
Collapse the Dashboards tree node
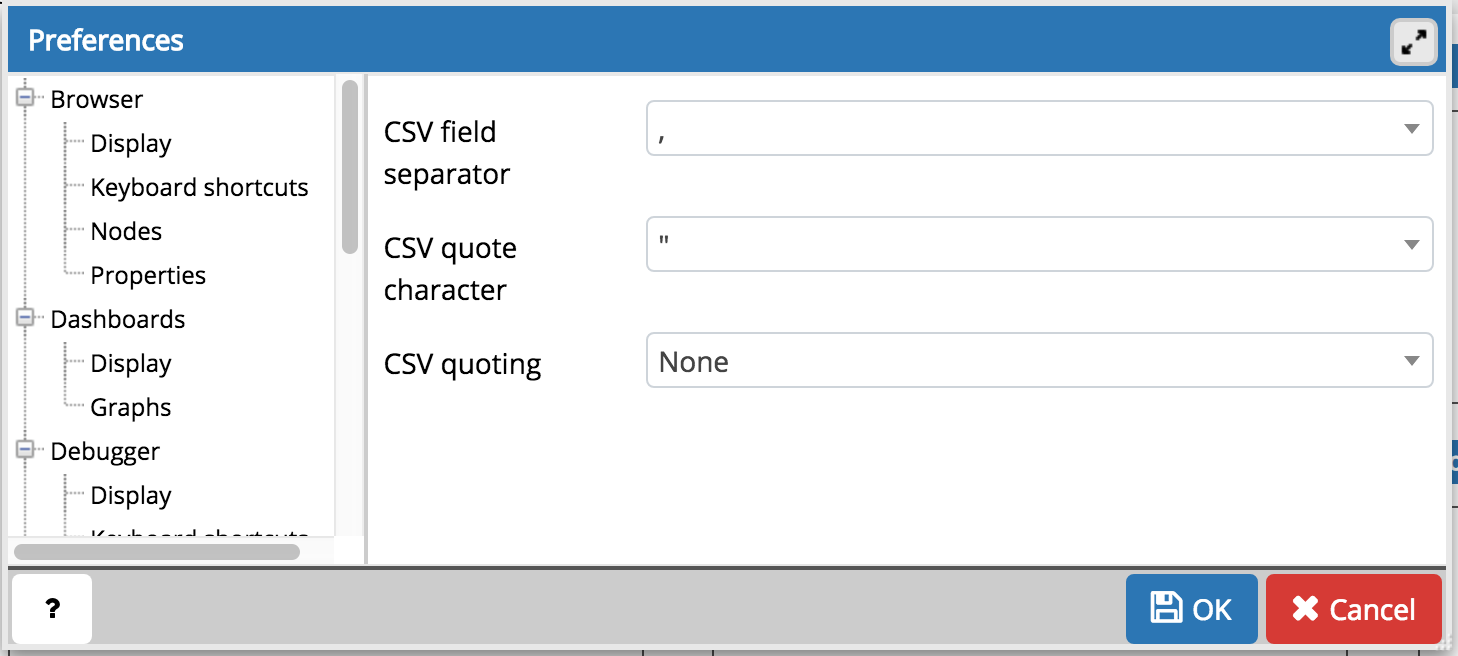coord(25,318)
